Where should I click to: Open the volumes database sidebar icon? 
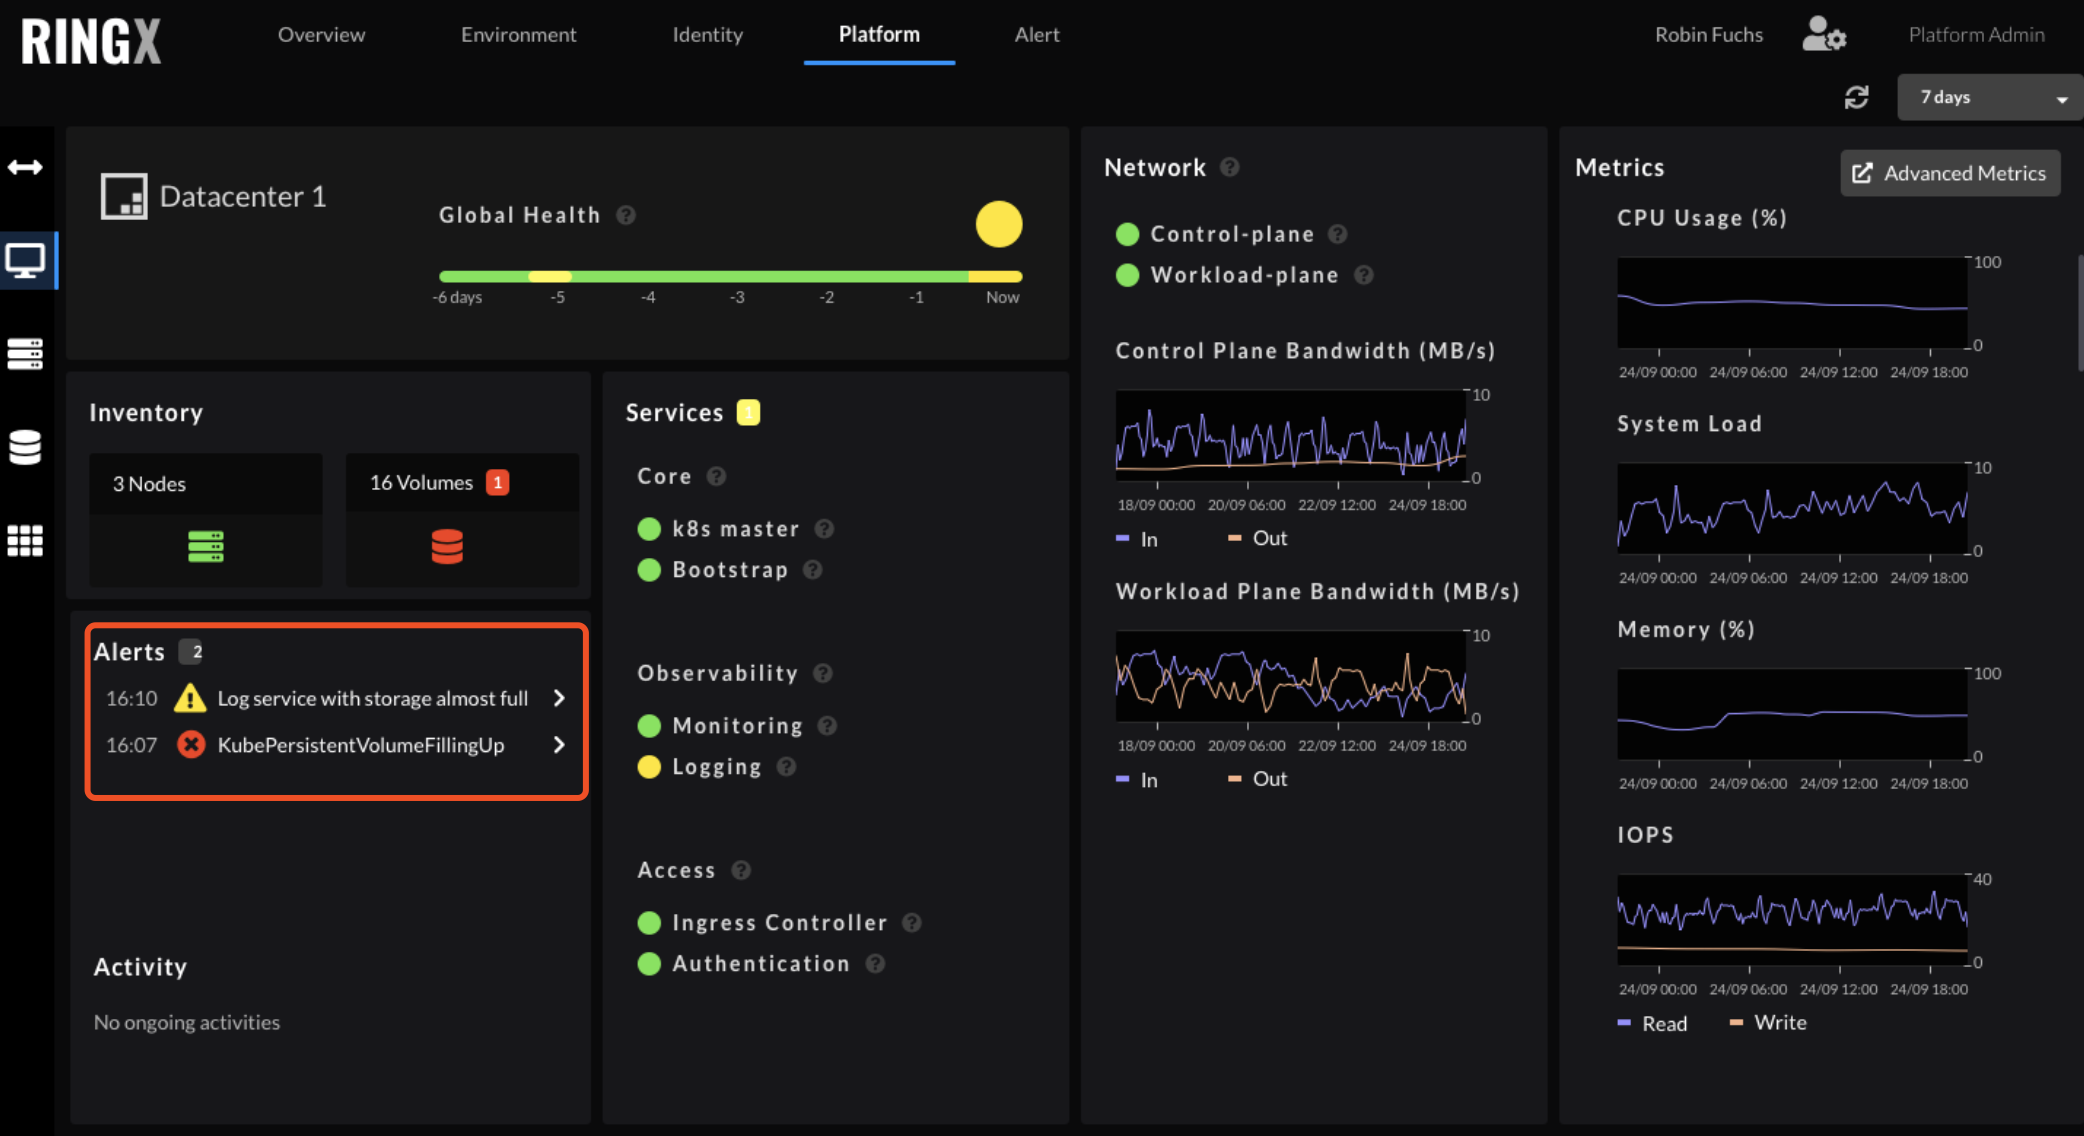point(25,447)
